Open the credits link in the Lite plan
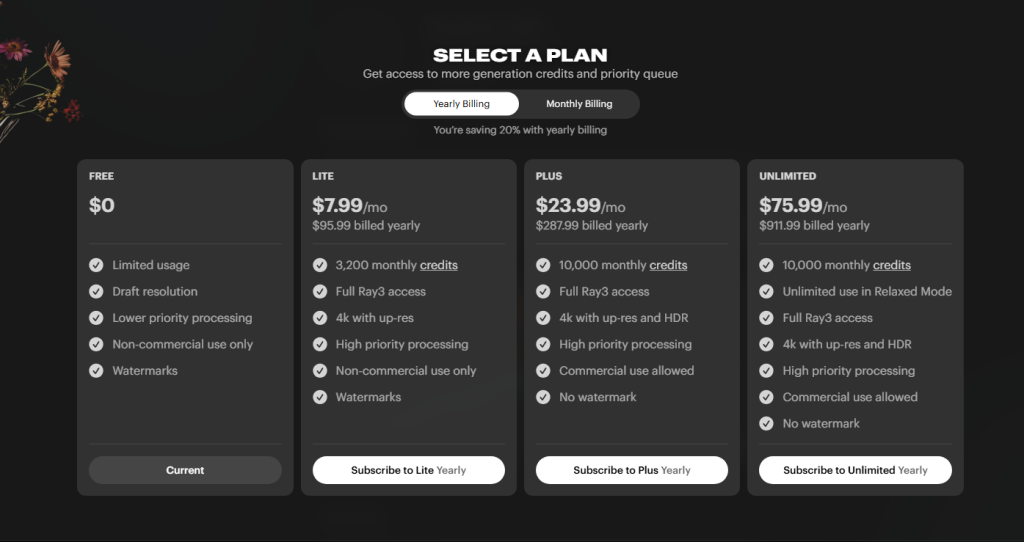This screenshot has height=542, width=1024. 439,265
